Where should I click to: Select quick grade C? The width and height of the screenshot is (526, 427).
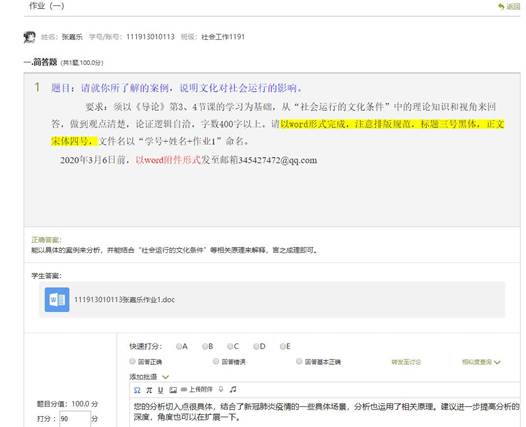[230, 346]
